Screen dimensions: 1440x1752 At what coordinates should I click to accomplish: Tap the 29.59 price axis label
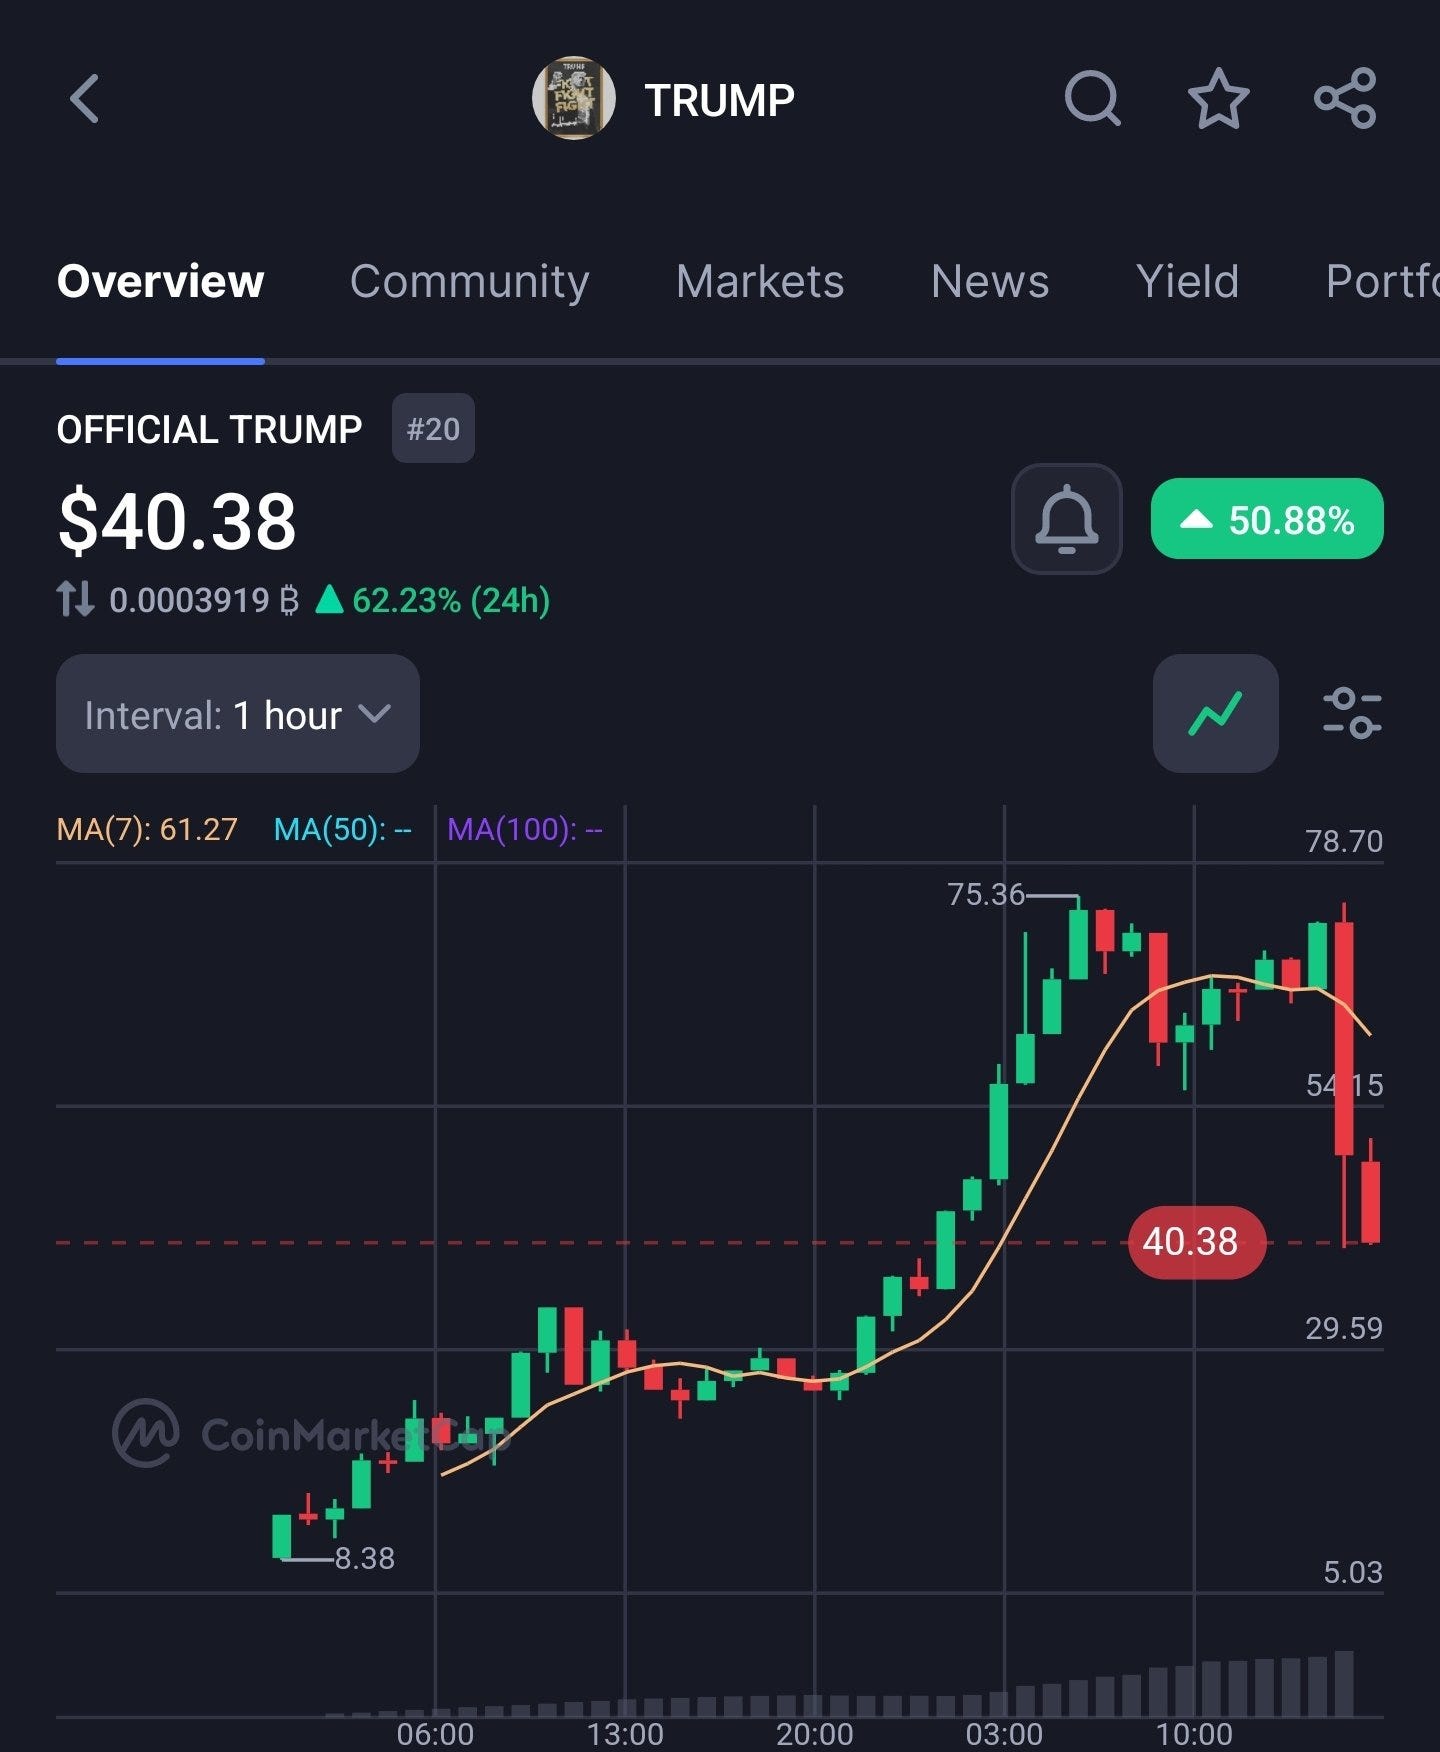point(1344,1328)
